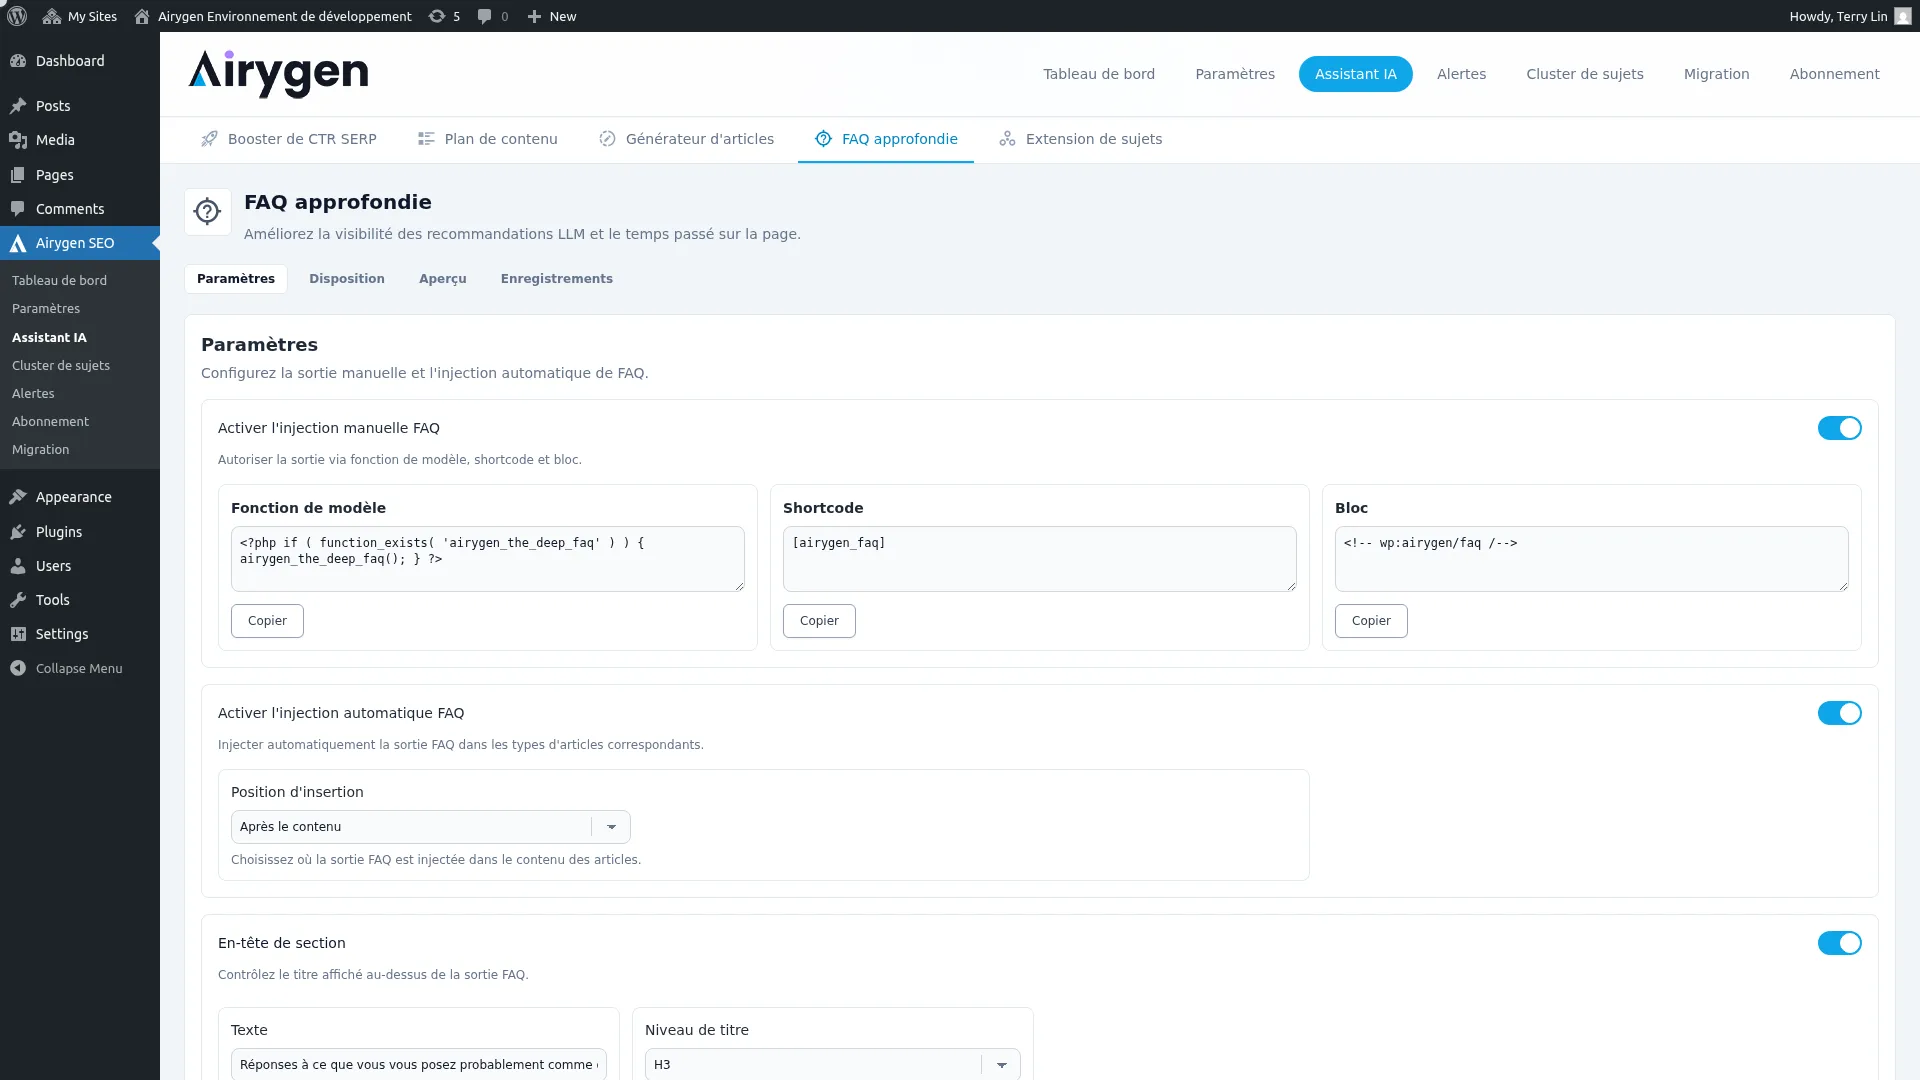
Task: Click the FAQ approfondie tab icon
Action: coord(823,139)
